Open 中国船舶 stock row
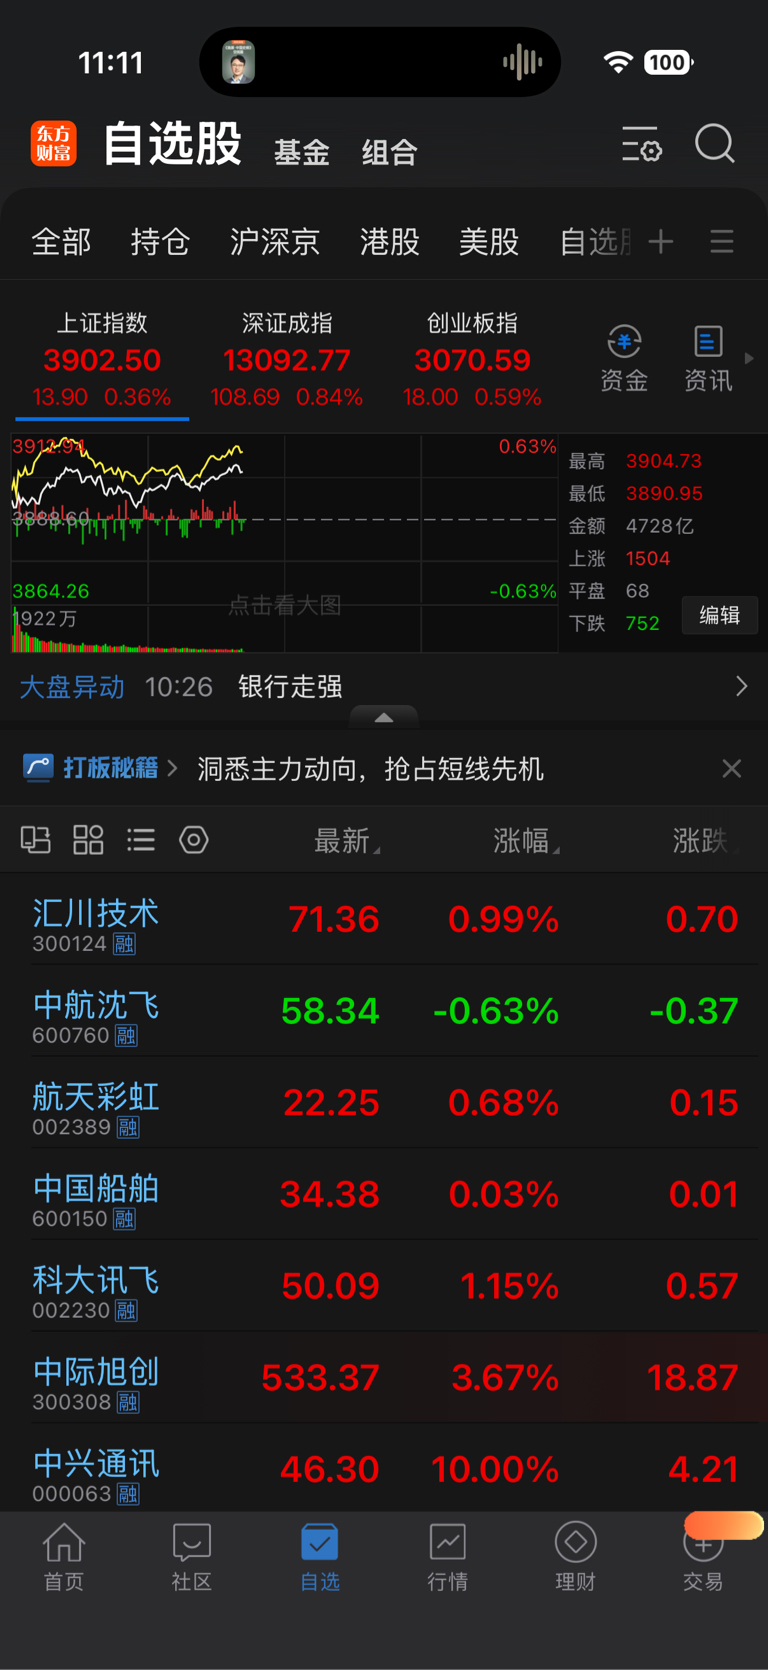This screenshot has height=1670, width=768. coord(384,1194)
